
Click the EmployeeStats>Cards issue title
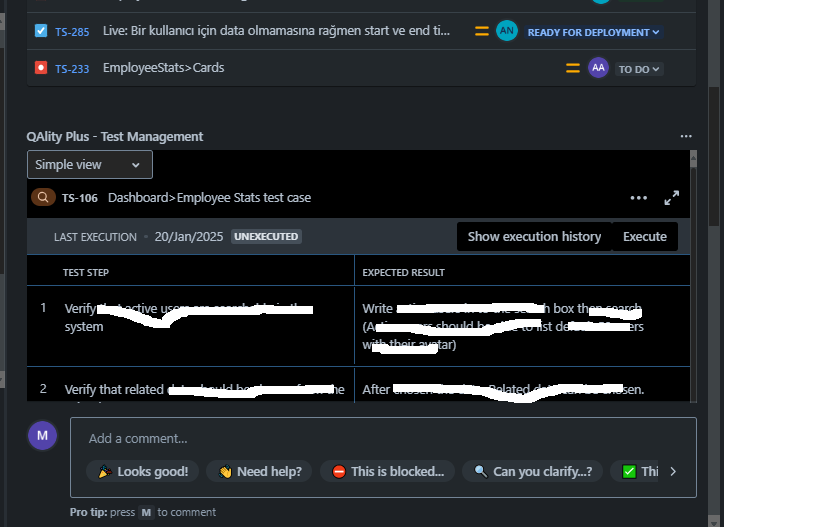pos(163,68)
